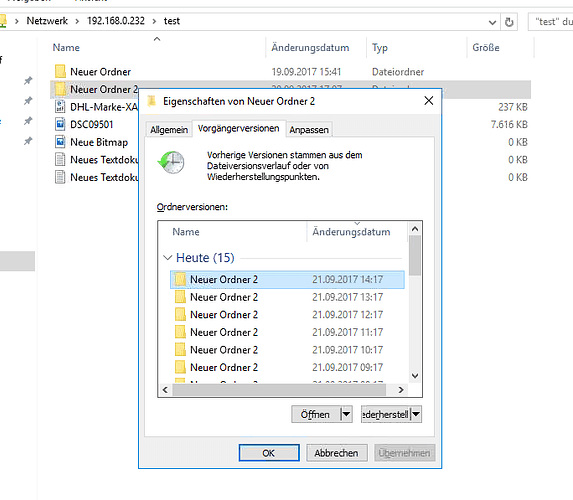This screenshot has width=573, height=500.
Task: Click the vertical scrollbar down arrow
Action: (415, 376)
